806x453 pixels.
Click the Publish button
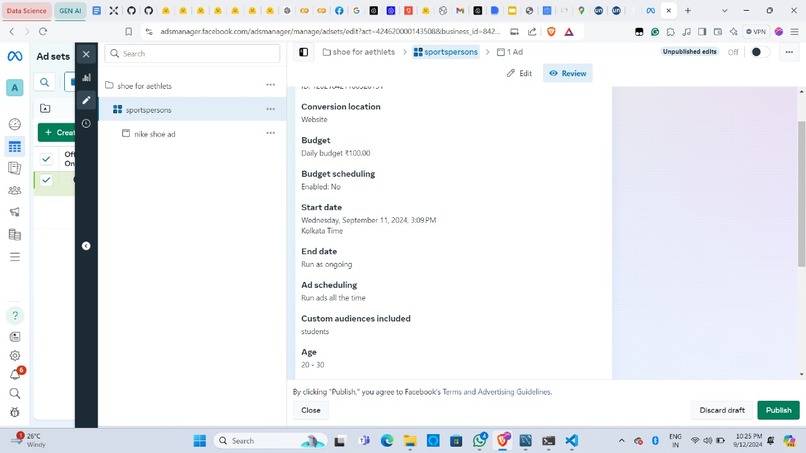pyautogui.click(x=778, y=410)
